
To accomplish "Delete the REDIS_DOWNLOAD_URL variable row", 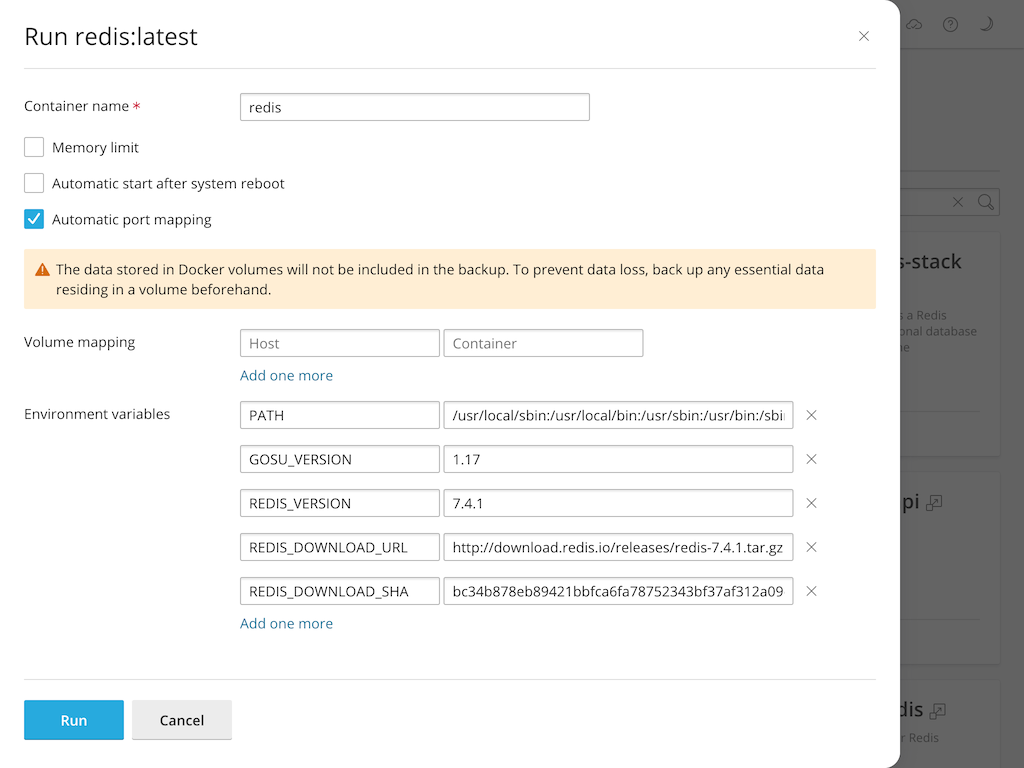I will point(811,547).
